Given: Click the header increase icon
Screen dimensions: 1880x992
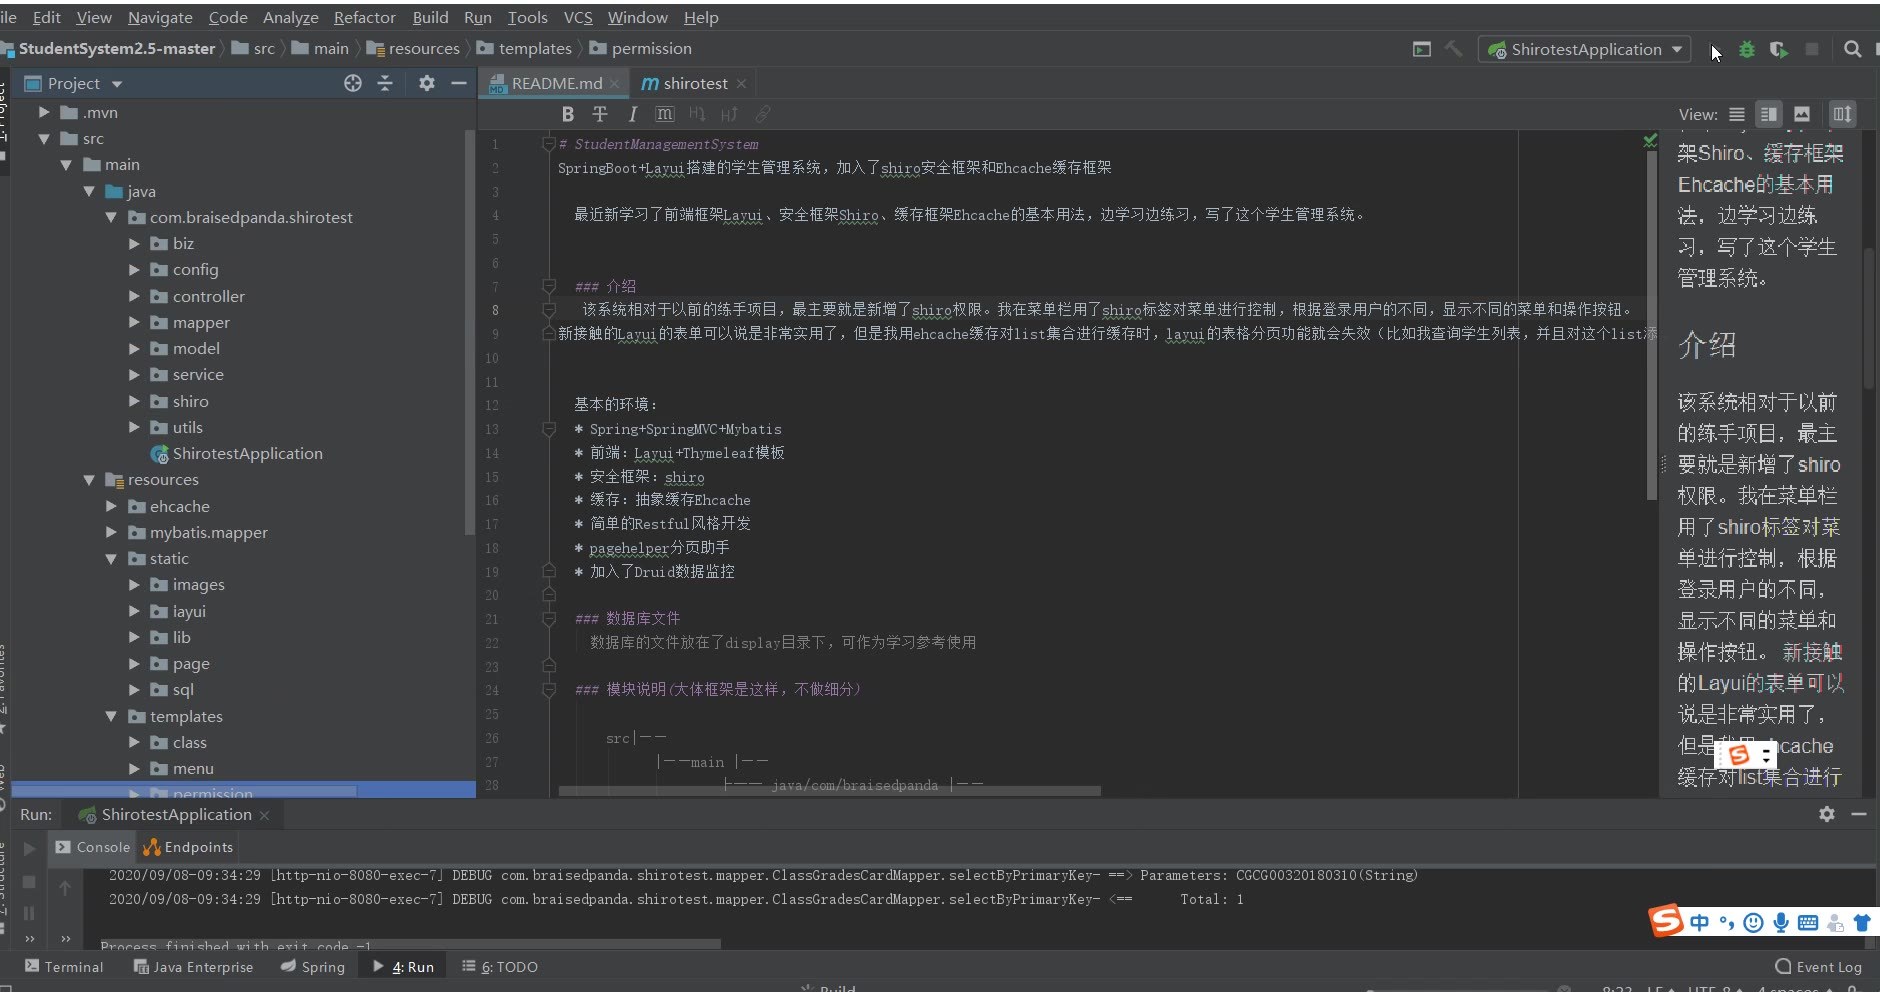Looking at the screenshot, I should [x=729, y=114].
